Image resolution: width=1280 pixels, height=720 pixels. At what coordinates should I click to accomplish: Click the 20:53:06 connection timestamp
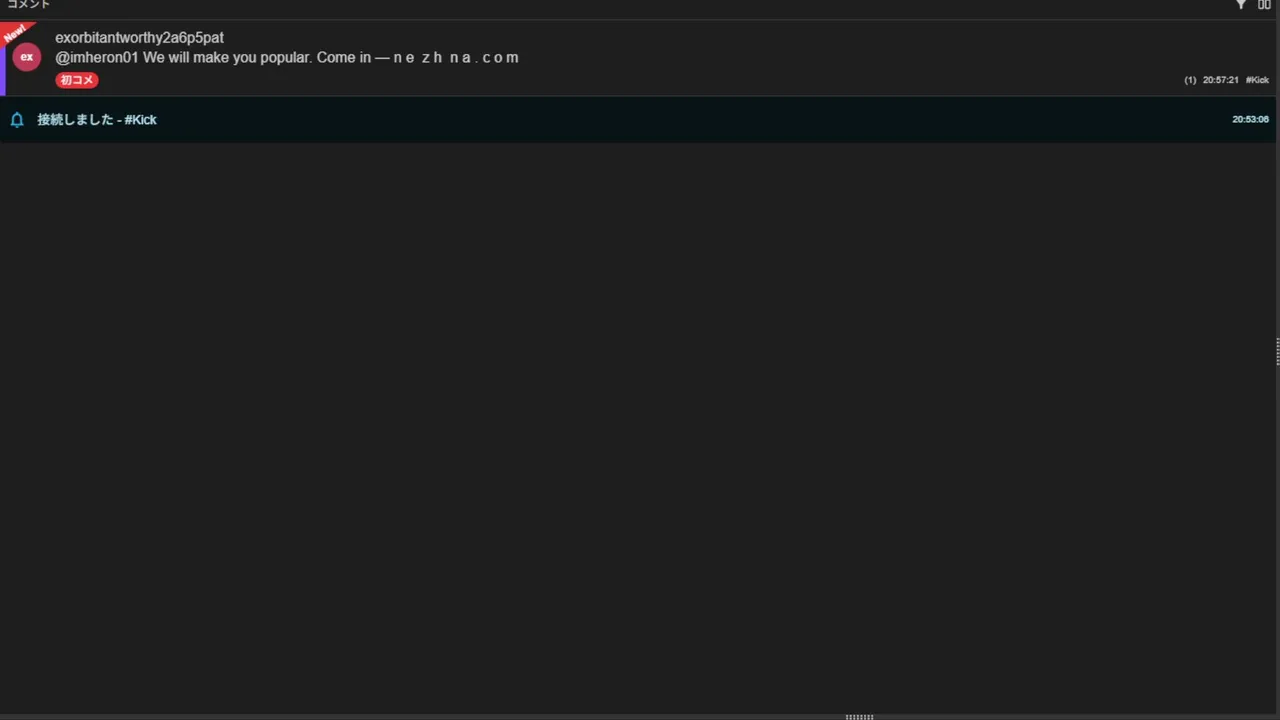click(1250, 119)
